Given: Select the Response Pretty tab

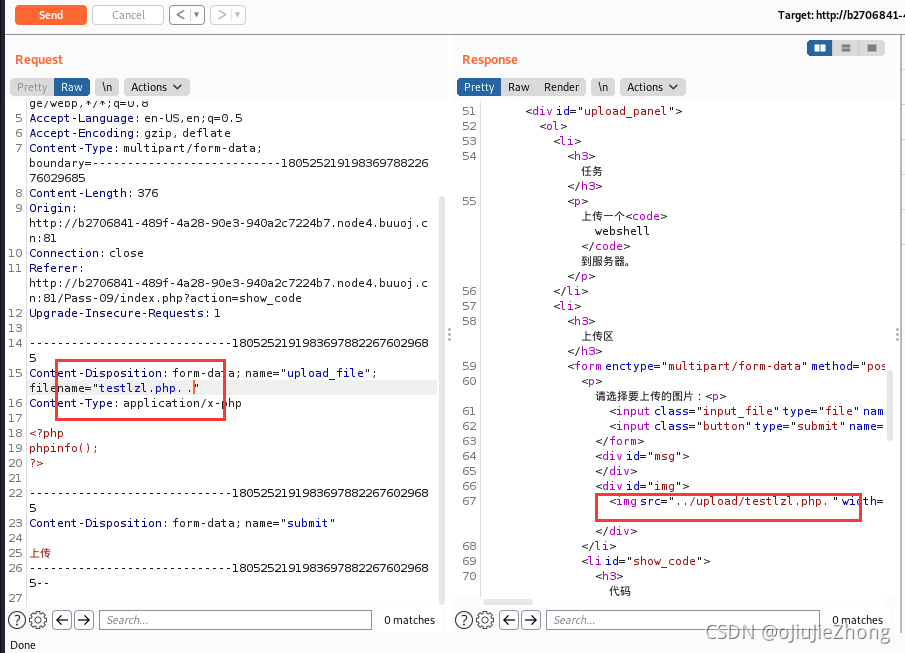Looking at the screenshot, I should [x=479, y=87].
